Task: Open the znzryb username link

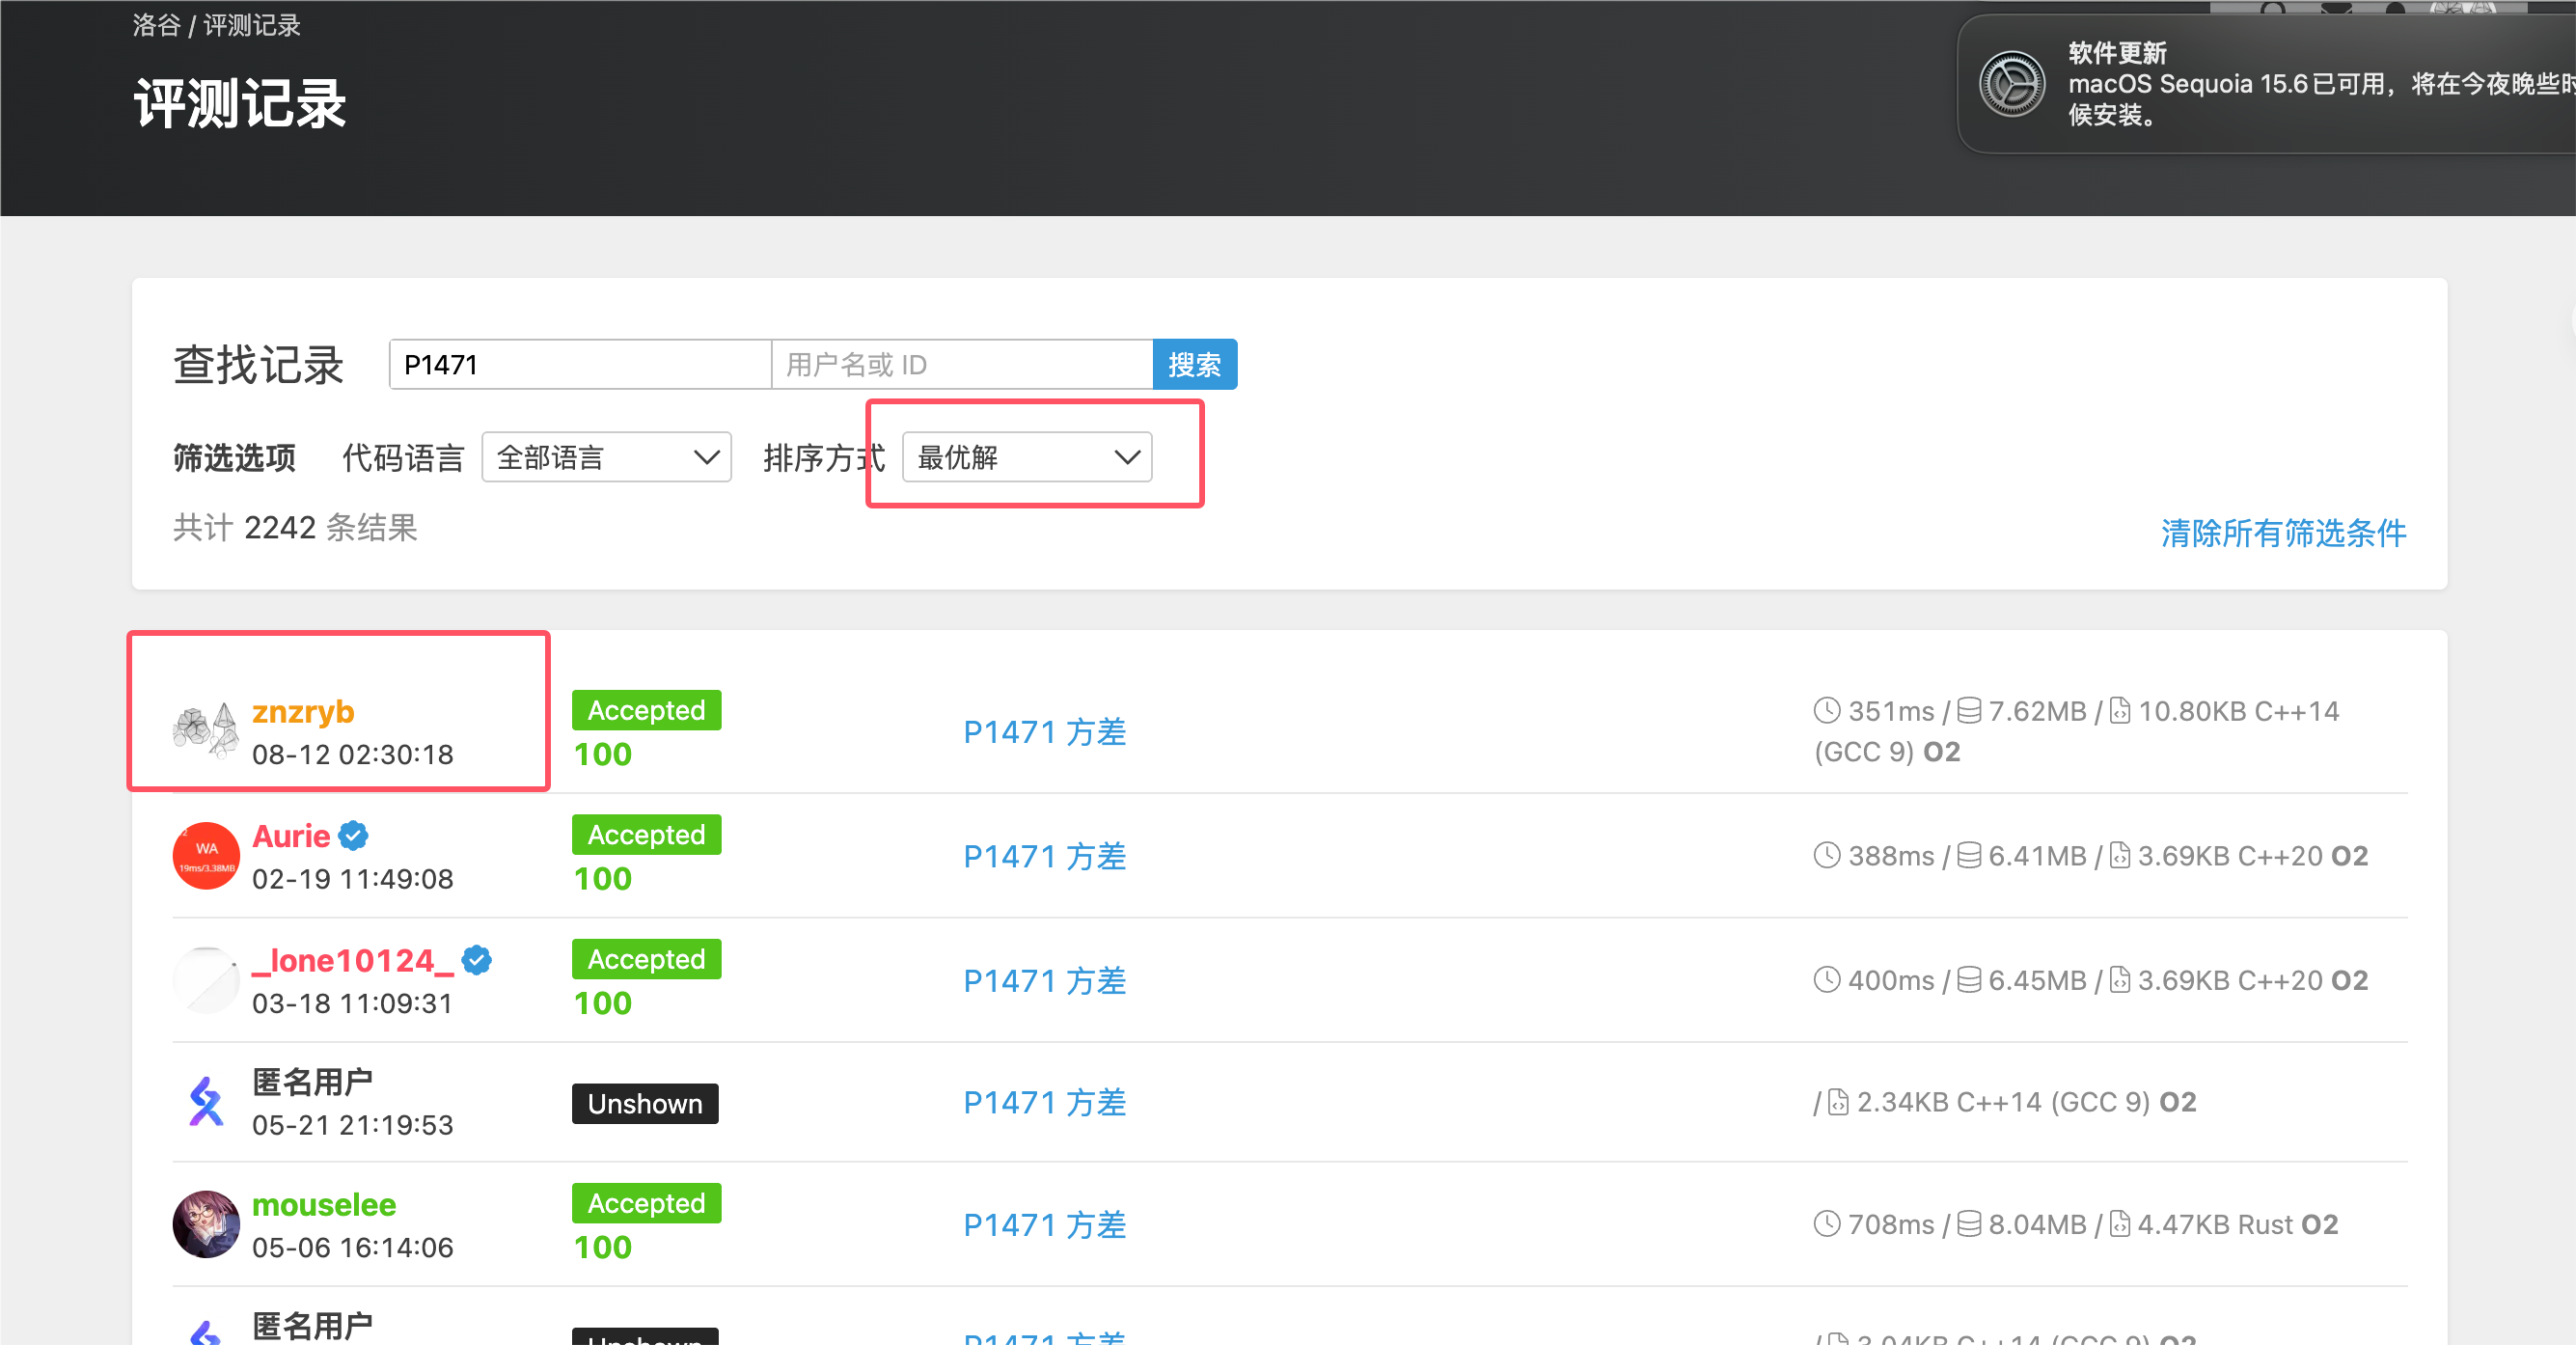Action: [x=303, y=711]
